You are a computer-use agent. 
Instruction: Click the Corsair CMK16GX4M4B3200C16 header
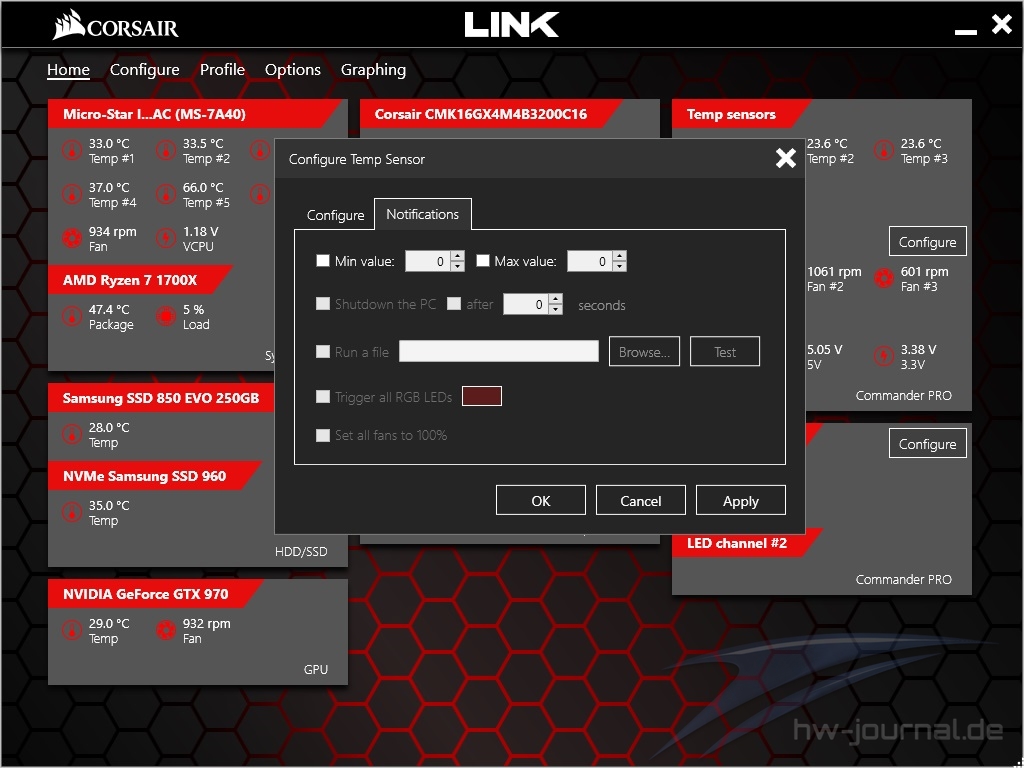click(x=490, y=114)
